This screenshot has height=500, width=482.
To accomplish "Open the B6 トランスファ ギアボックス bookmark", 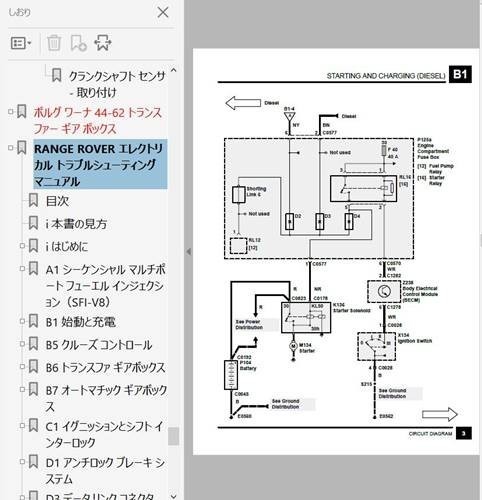I will (x=105, y=367).
